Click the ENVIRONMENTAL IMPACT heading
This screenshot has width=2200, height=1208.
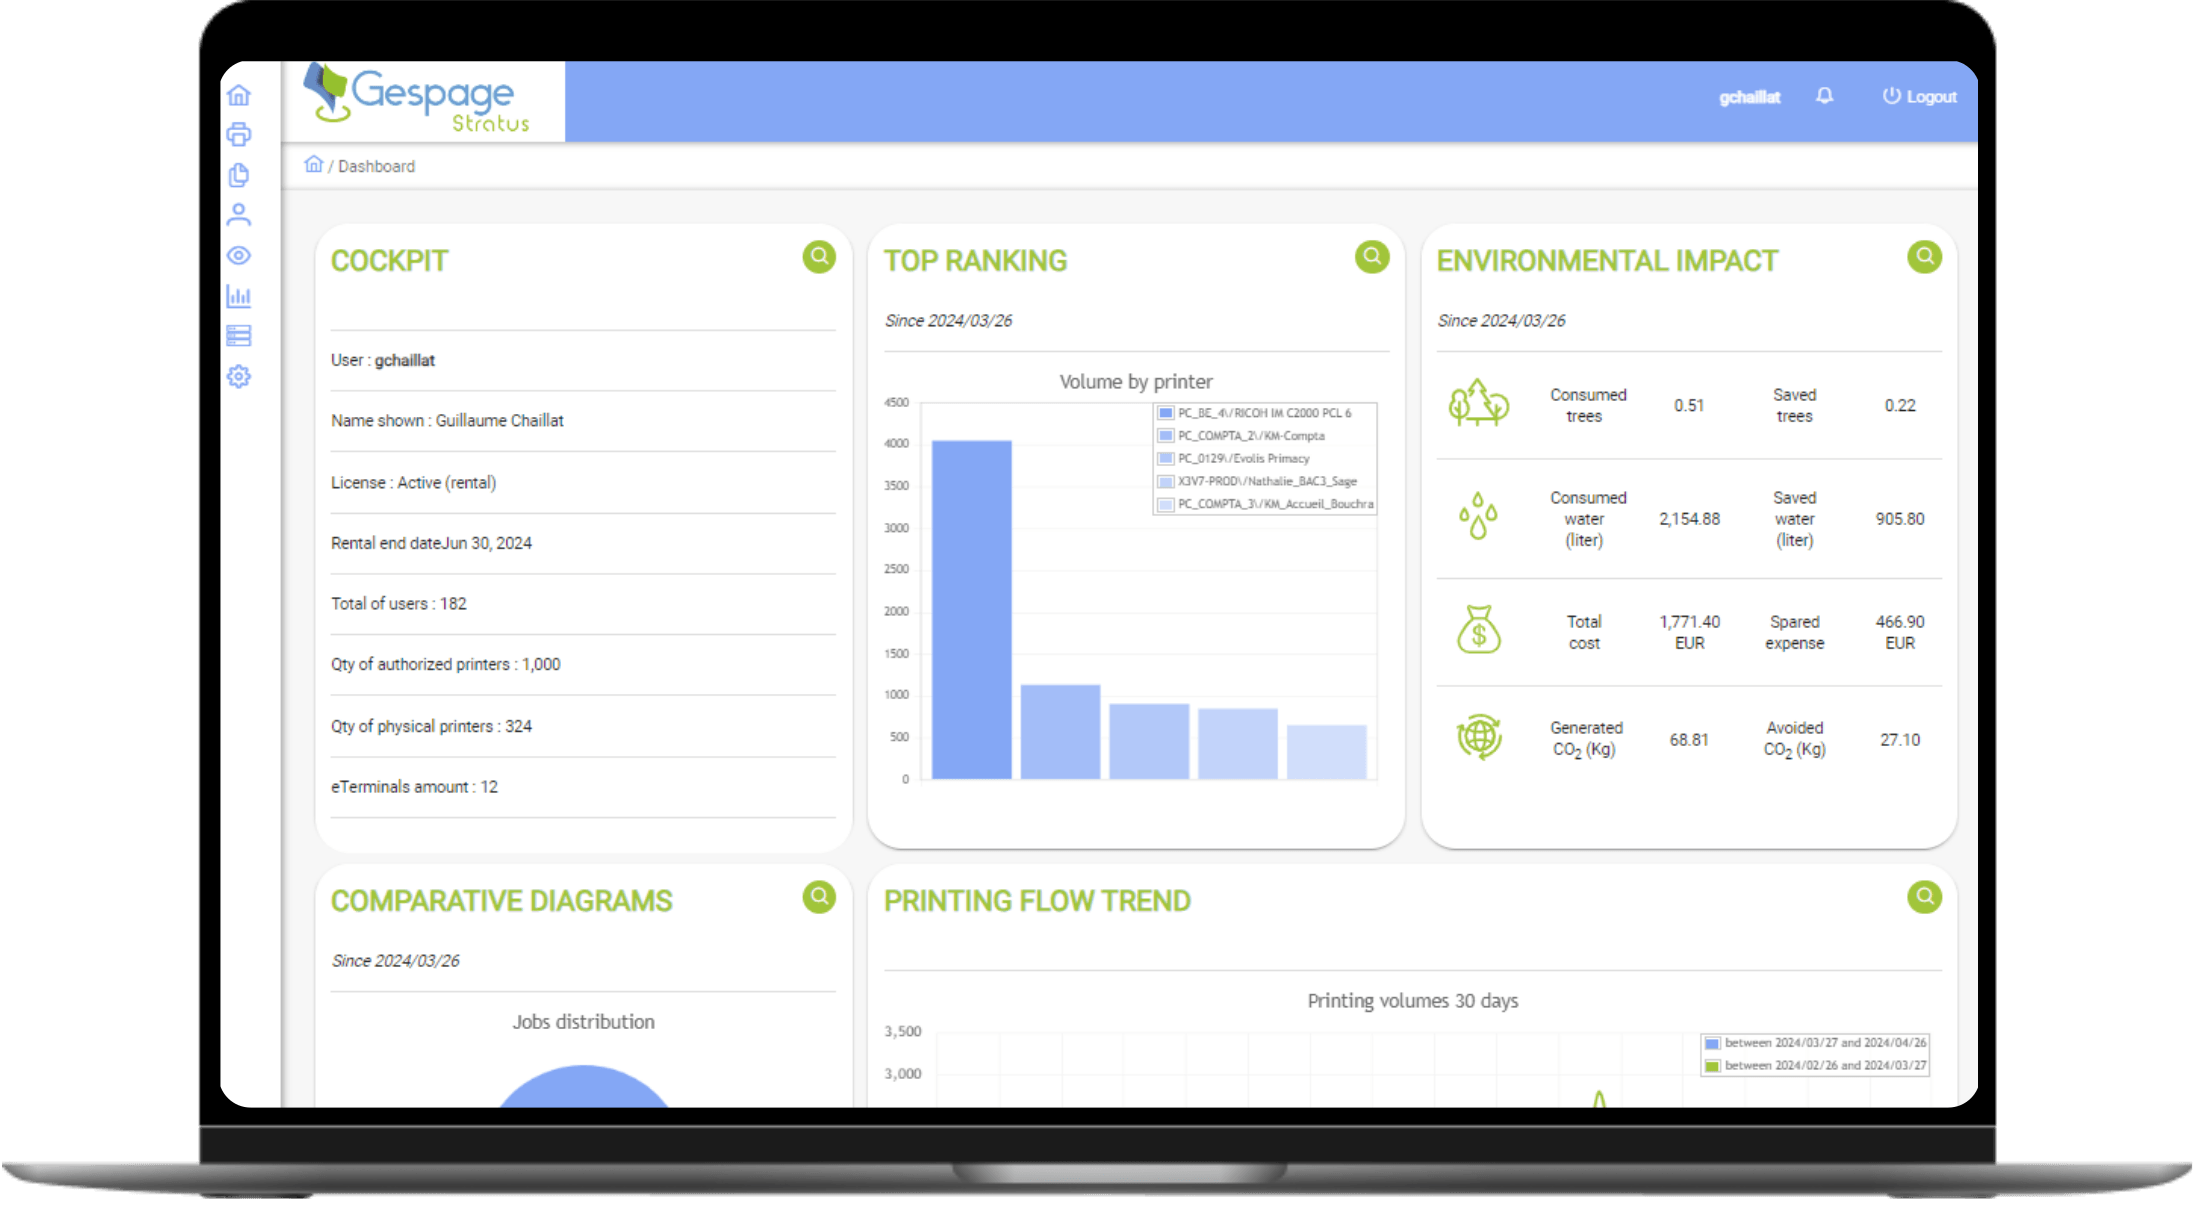tap(1607, 261)
